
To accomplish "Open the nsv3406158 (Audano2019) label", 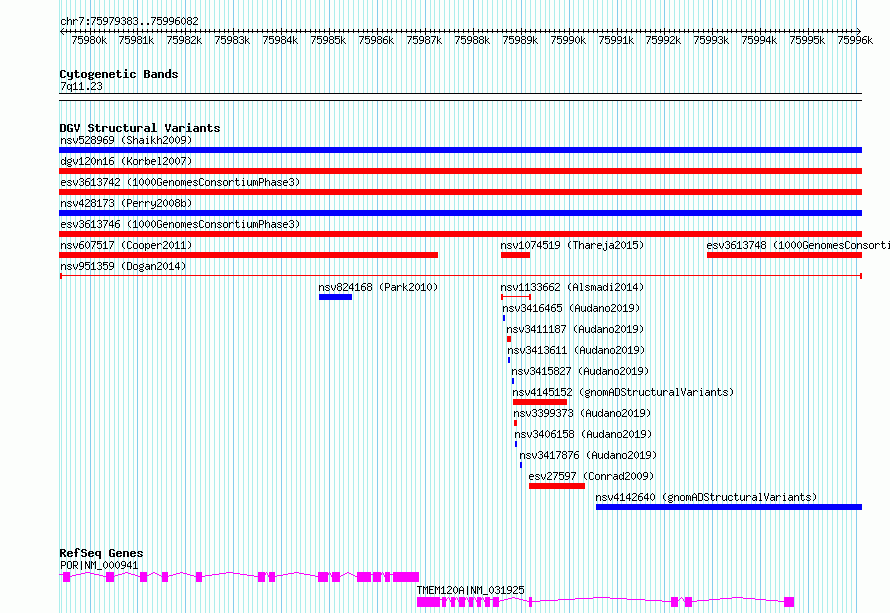I will click(x=583, y=434).
